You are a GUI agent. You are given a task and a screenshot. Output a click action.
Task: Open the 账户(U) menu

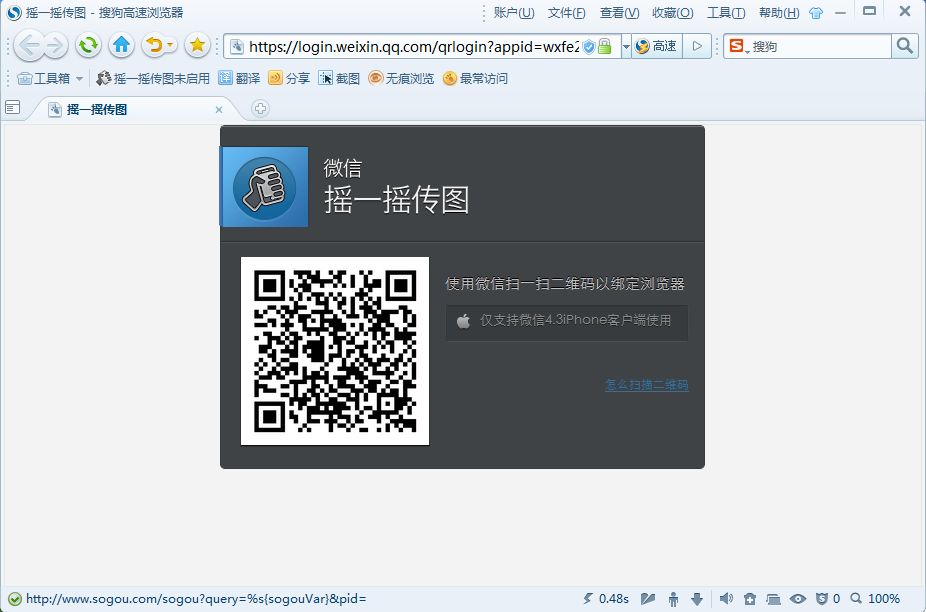pyautogui.click(x=514, y=13)
